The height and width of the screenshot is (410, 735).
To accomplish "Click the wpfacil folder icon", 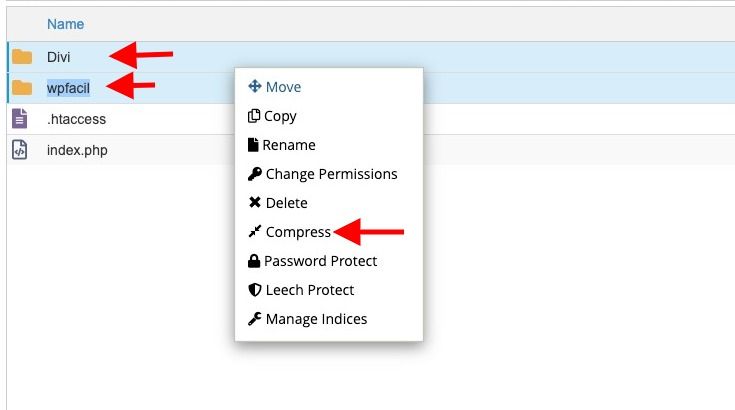I will point(22,88).
